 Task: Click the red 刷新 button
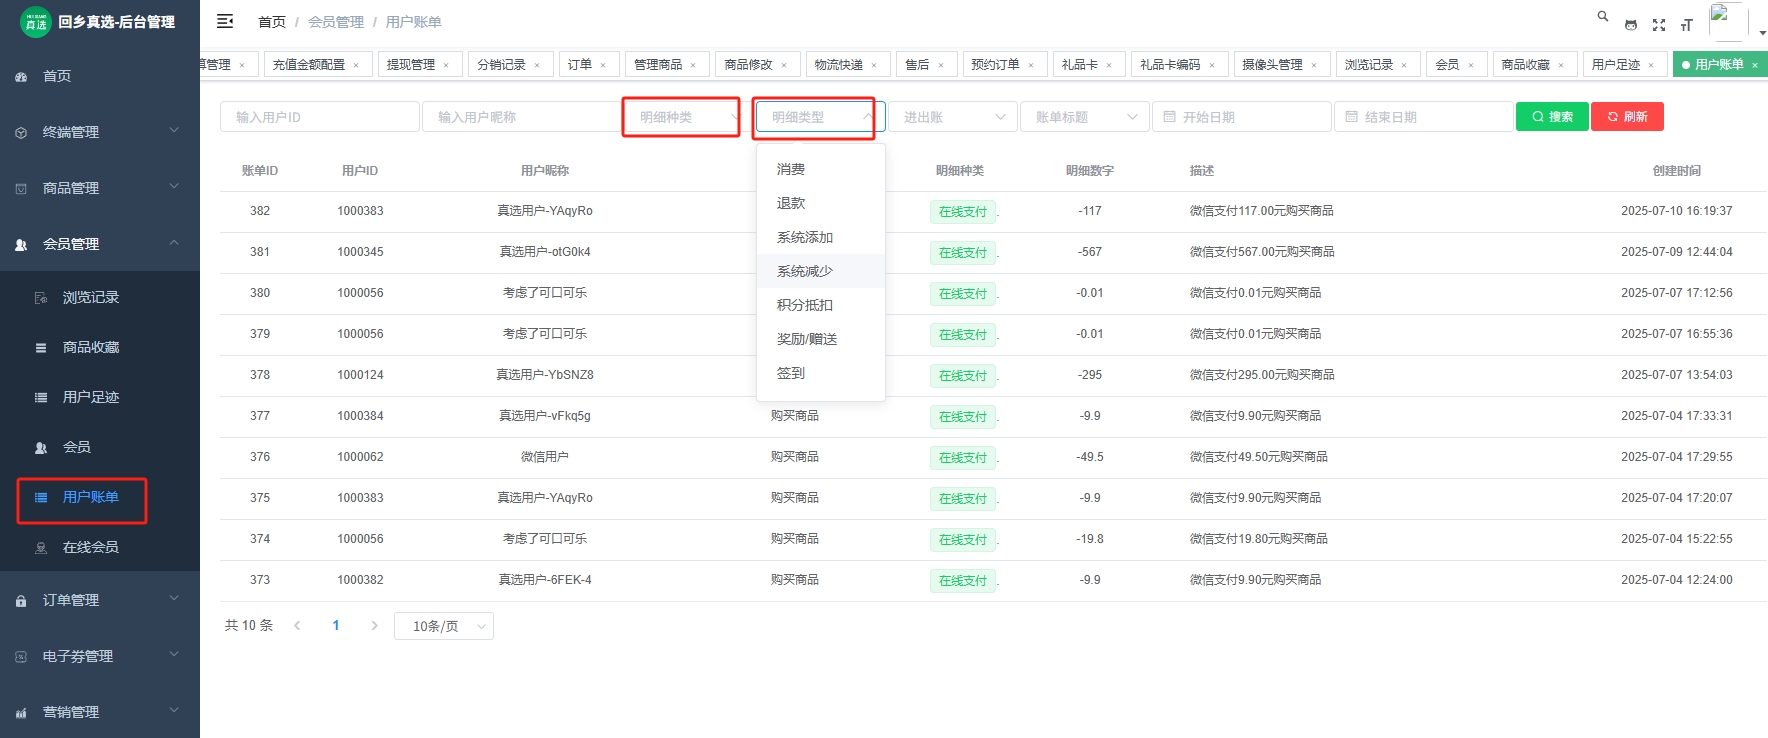click(x=1627, y=117)
